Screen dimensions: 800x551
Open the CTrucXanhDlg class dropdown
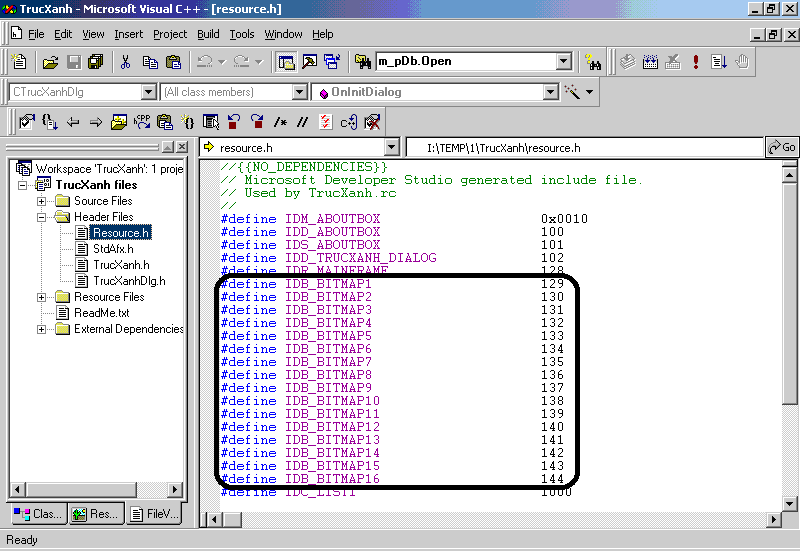(x=149, y=92)
